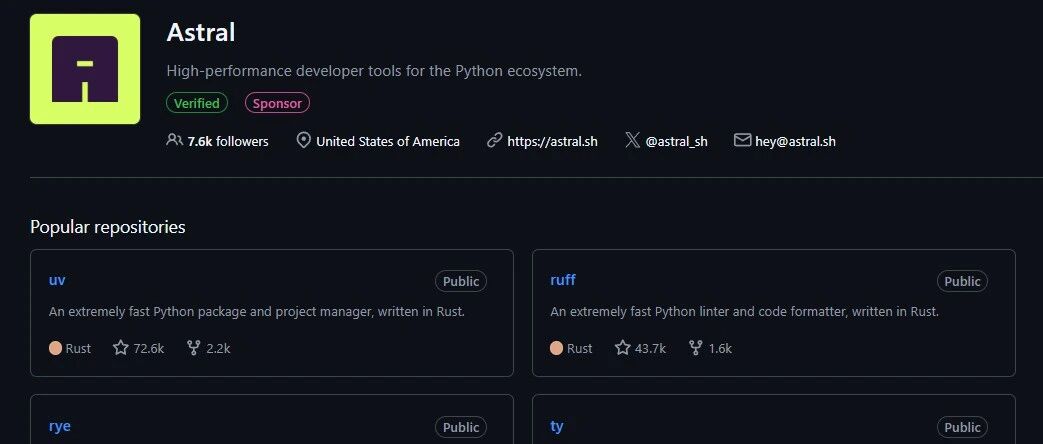
Task: Click the fork icon on the uv card
Action: [194, 347]
